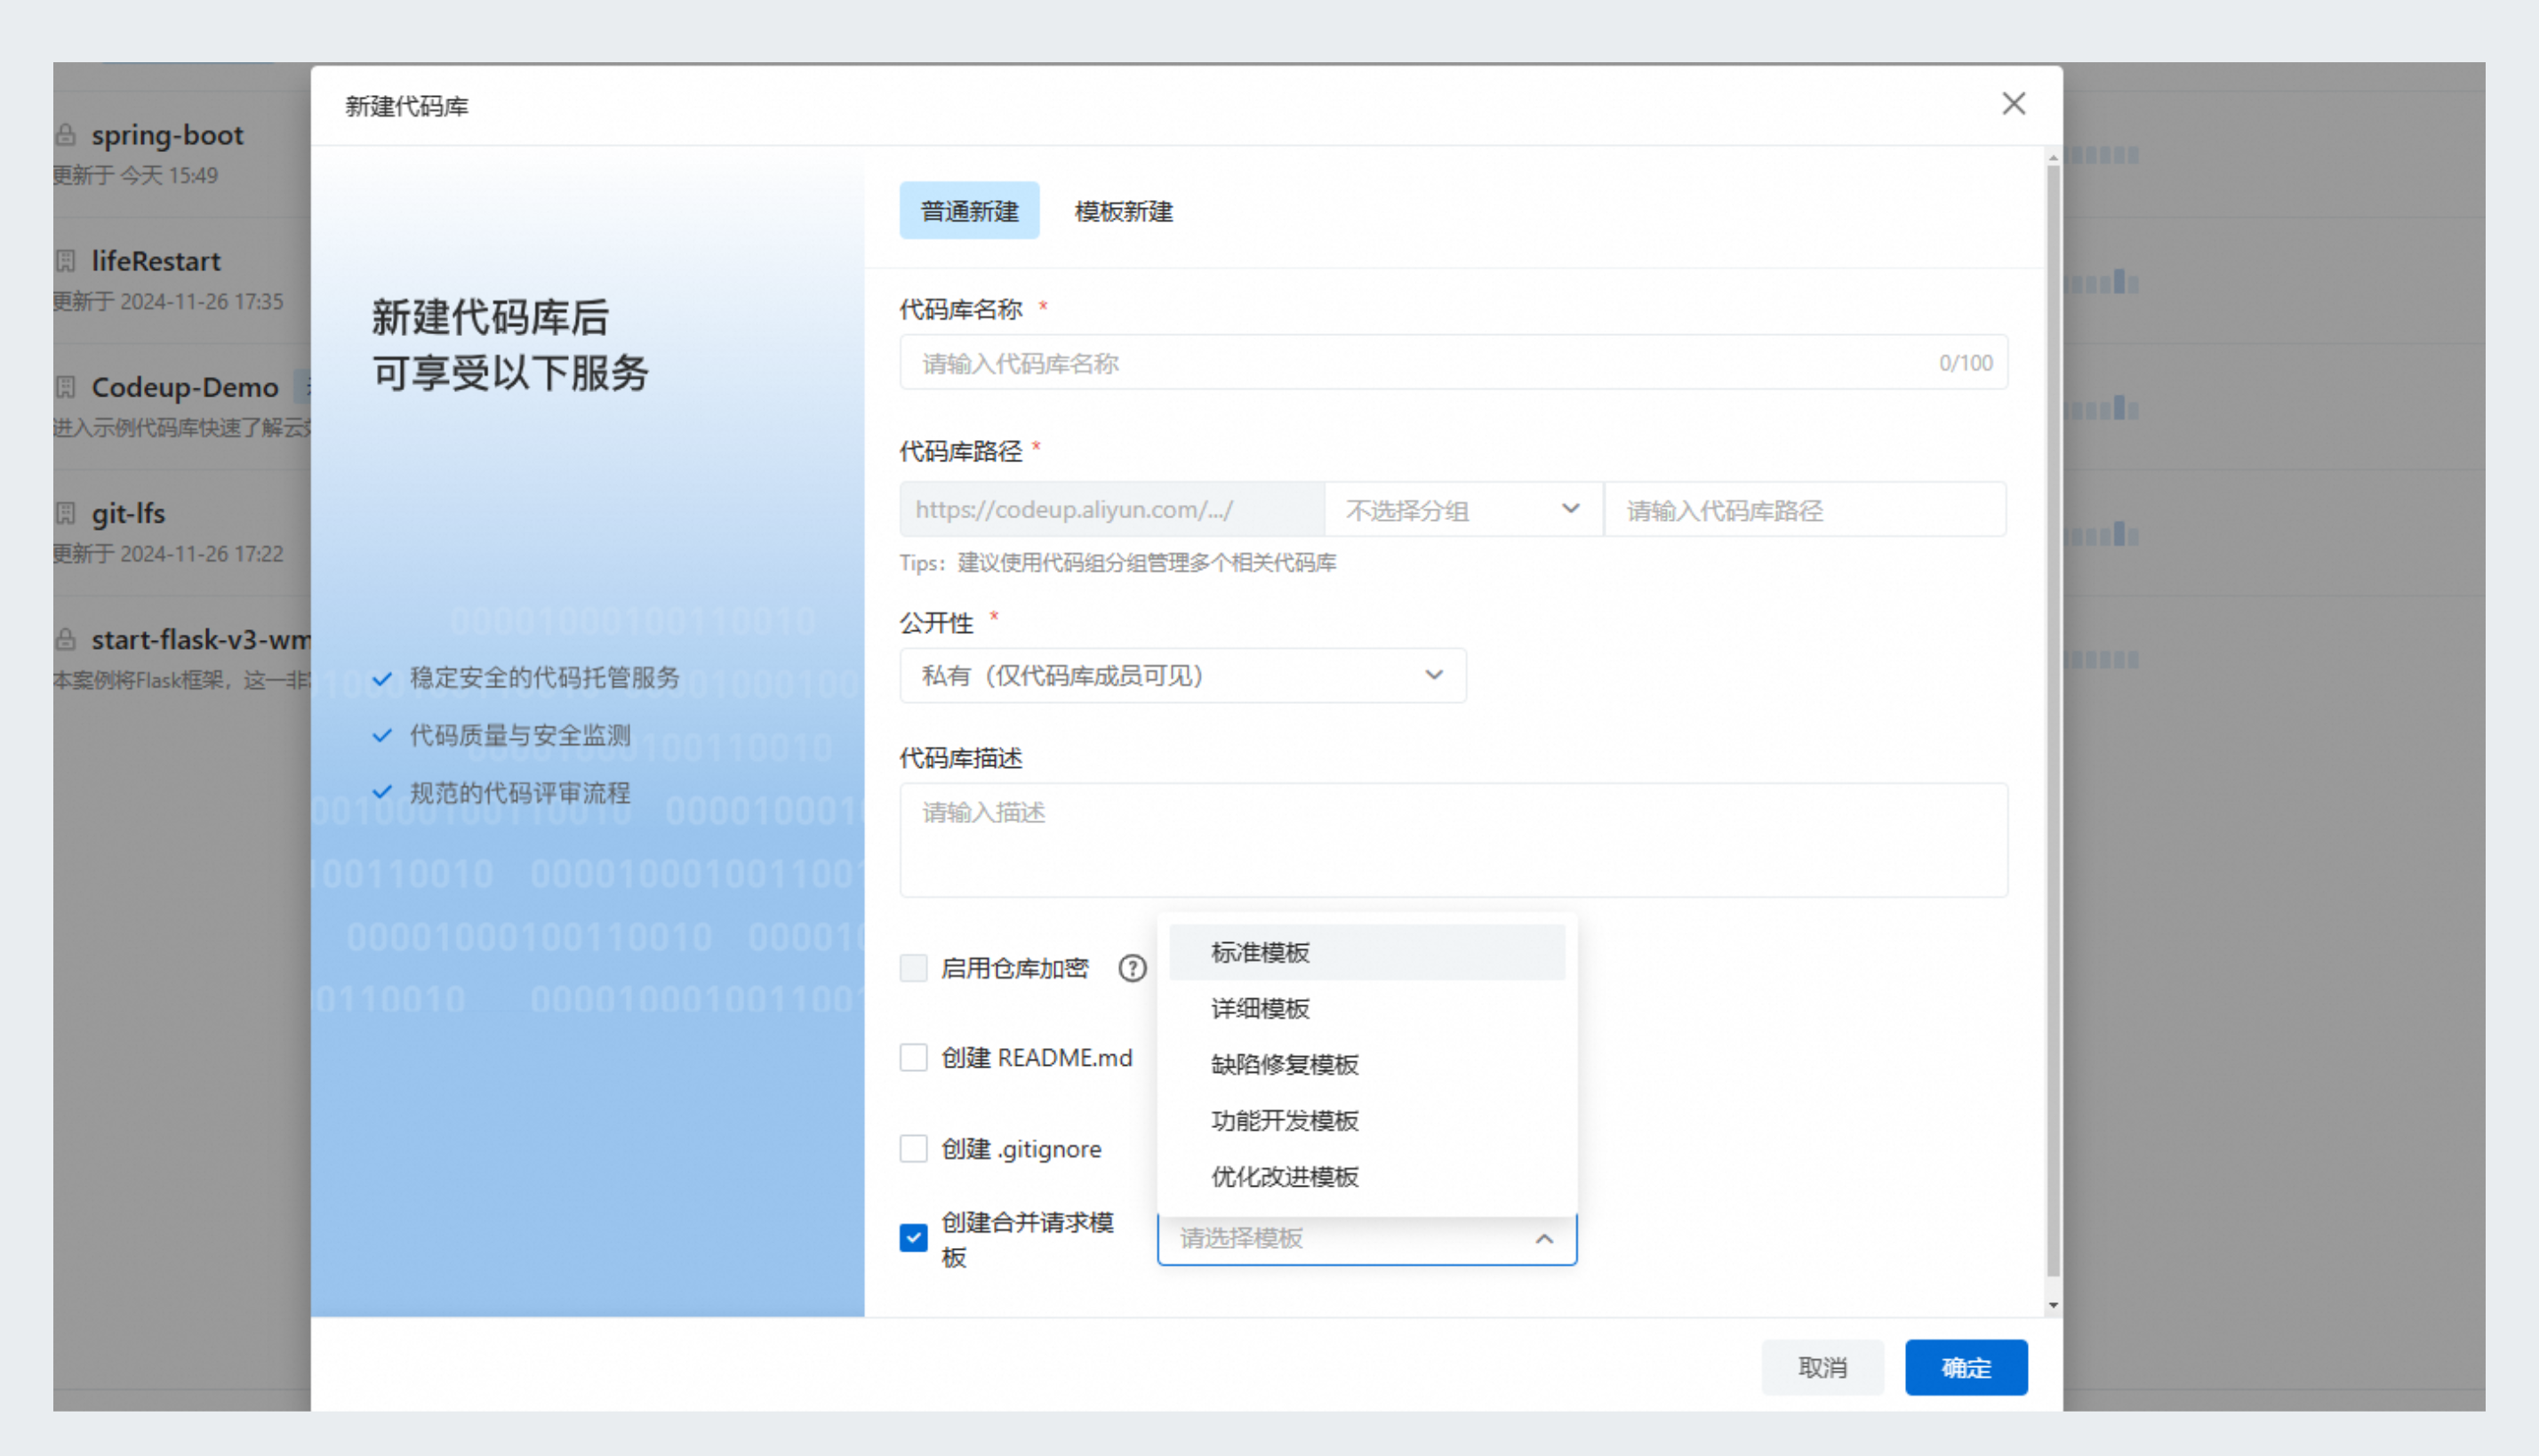Open the spring-boot repository in background list
The width and height of the screenshot is (2539, 1456).
(x=167, y=134)
